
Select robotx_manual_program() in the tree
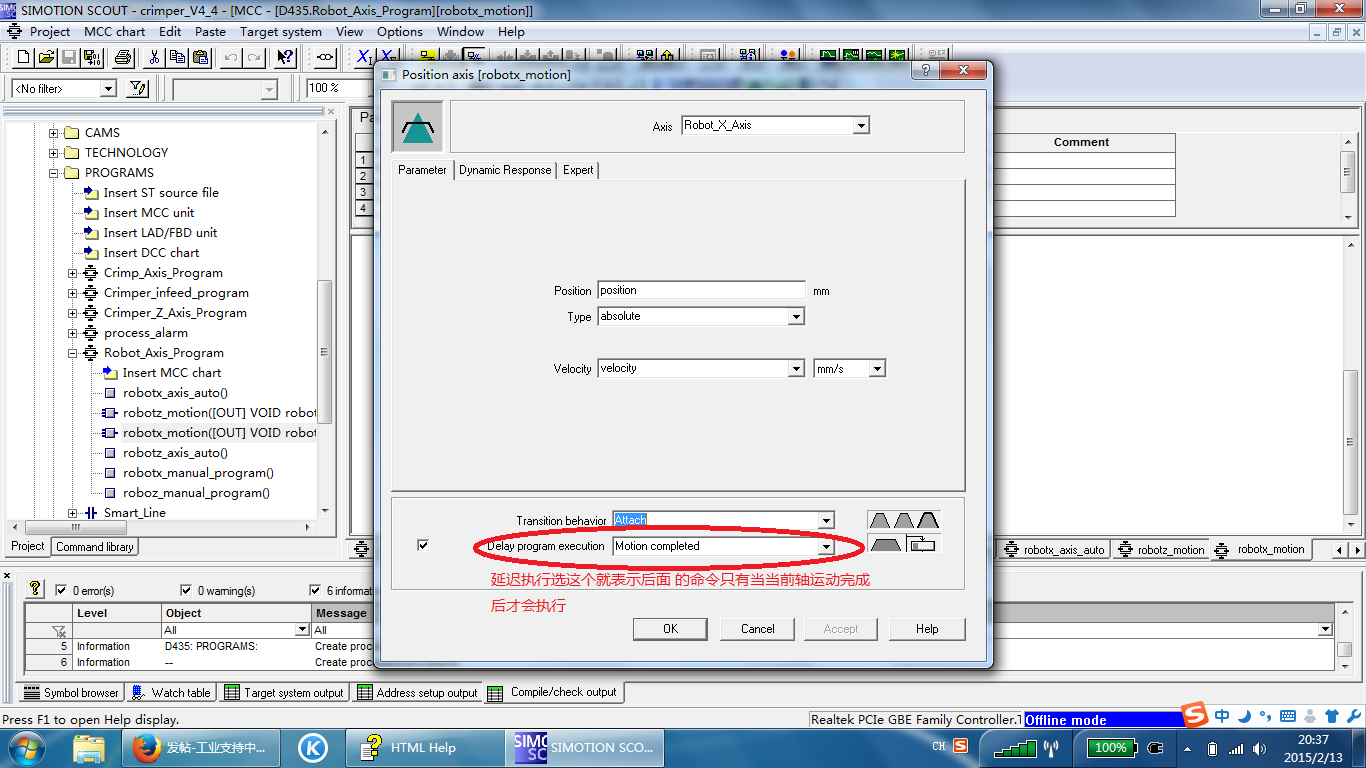tap(198, 473)
